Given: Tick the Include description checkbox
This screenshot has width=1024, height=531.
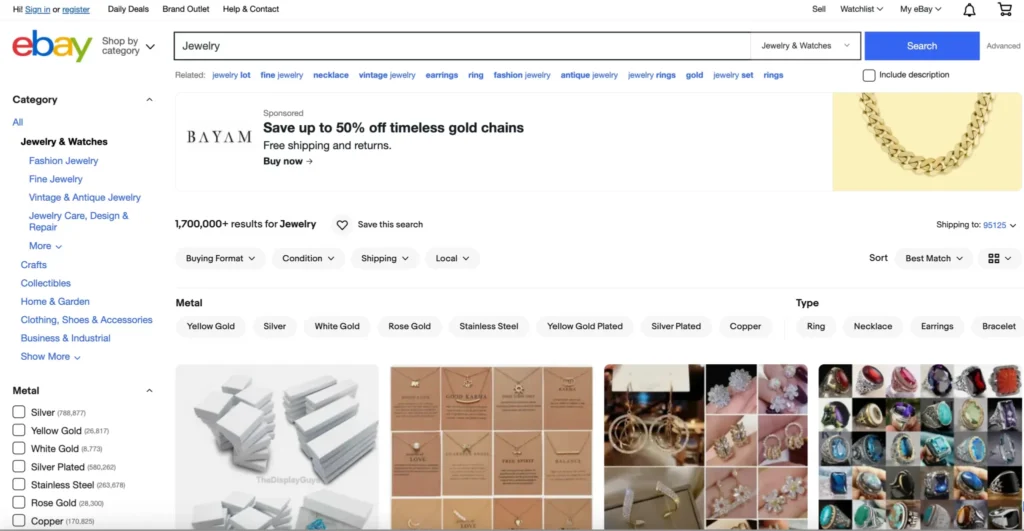Looking at the screenshot, I should click(x=869, y=75).
